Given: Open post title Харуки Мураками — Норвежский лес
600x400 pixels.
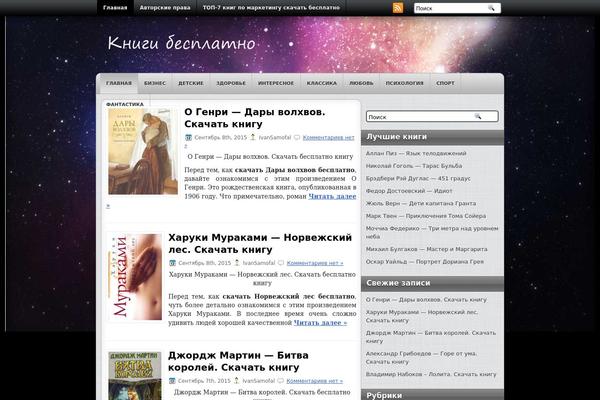Looking at the screenshot, I should pos(260,243).
